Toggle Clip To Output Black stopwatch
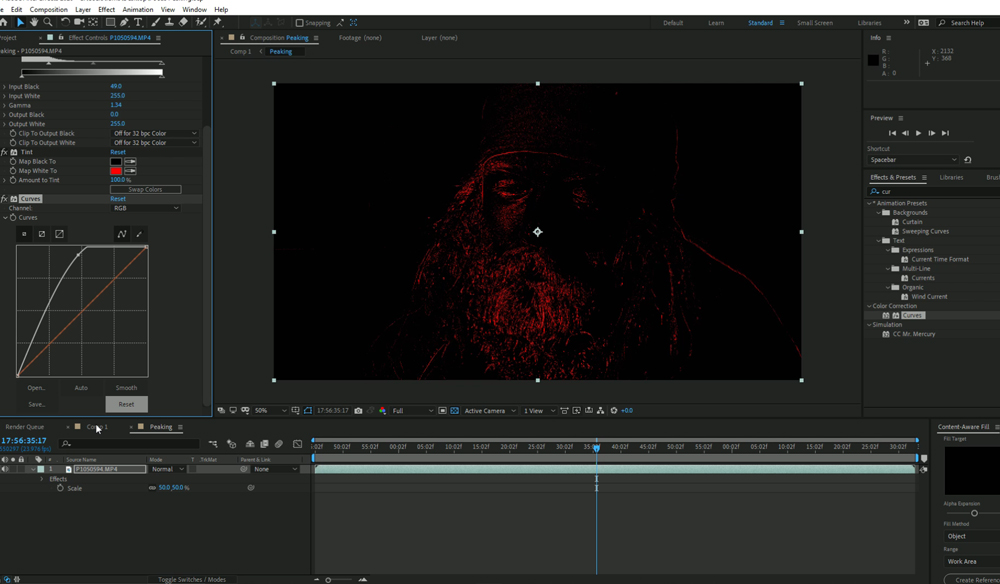Viewport: 1000px width, 584px height. (13, 133)
